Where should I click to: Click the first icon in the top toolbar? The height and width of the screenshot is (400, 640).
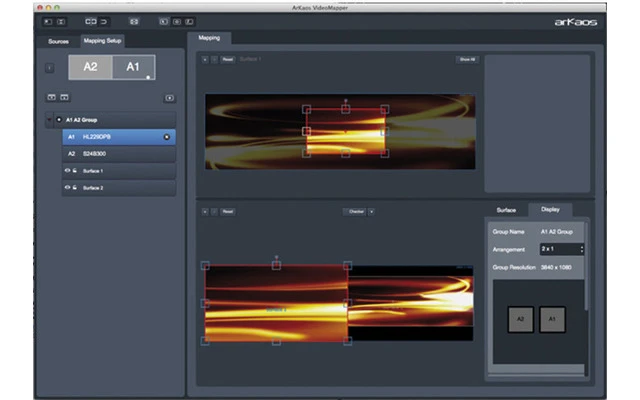click(48, 22)
